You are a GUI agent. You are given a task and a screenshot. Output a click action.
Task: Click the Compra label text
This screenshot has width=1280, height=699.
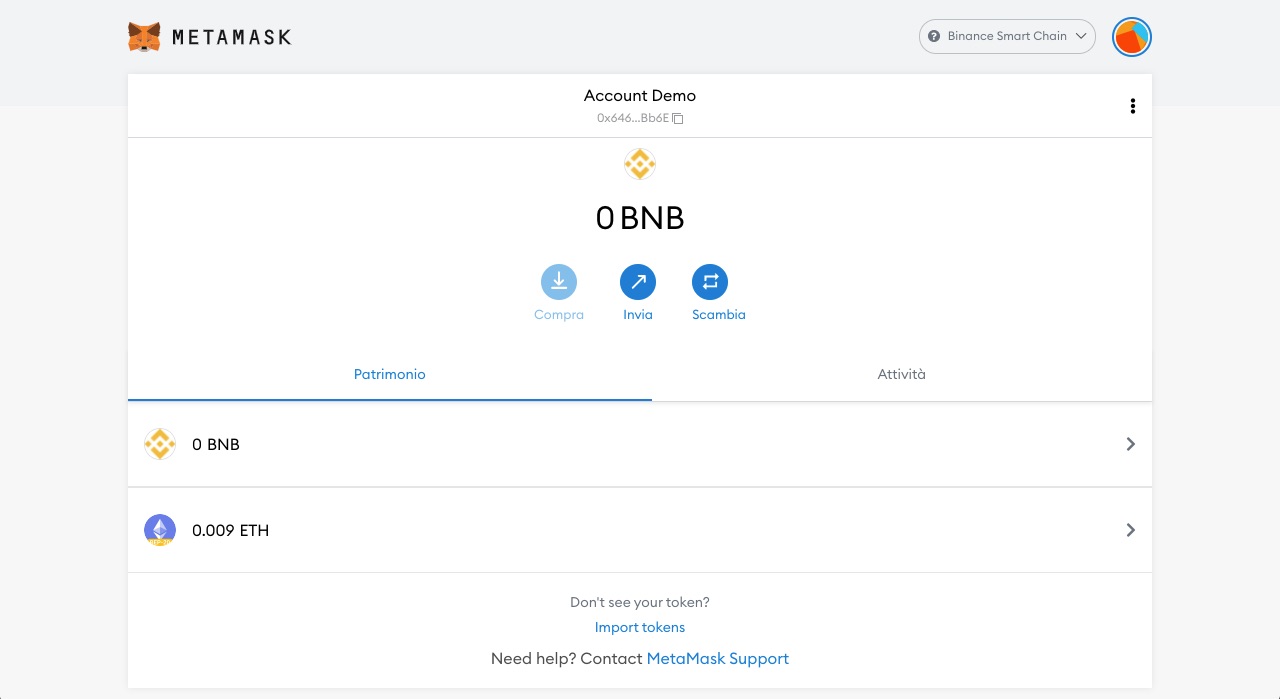[559, 315]
